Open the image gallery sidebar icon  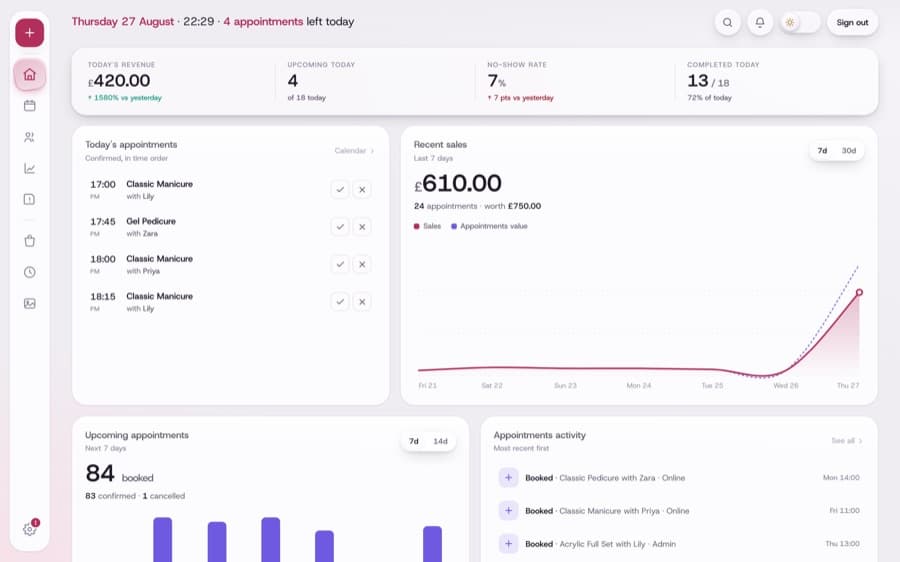point(30,303)
